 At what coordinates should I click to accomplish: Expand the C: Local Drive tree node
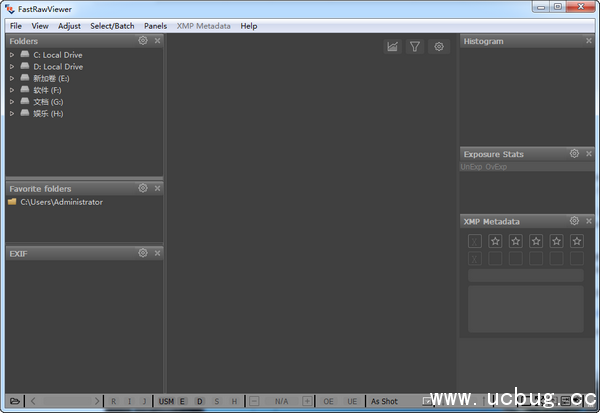point(12,55)
